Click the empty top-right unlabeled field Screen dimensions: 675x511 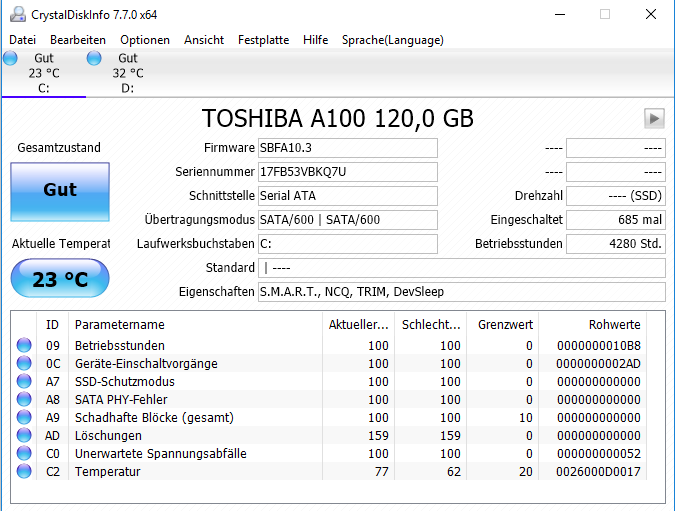tap(616, 148)
